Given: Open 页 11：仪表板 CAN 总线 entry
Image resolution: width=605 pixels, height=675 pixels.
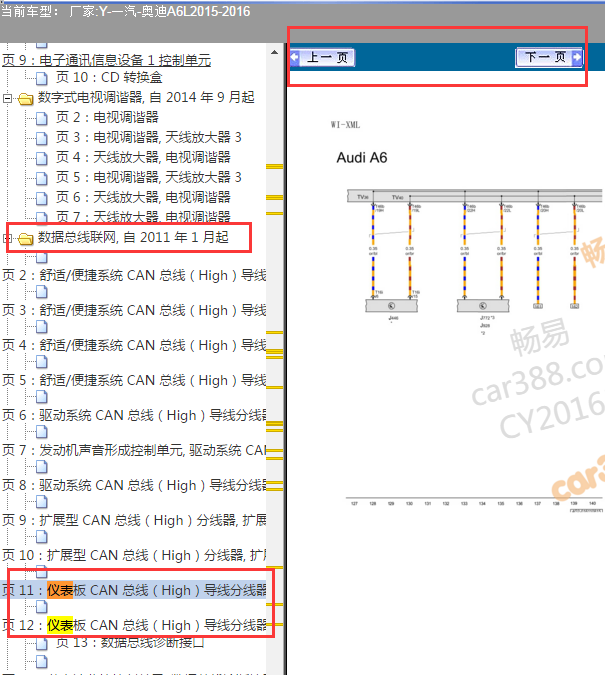Looking at the screenshot, I should (x=134, y=590).
